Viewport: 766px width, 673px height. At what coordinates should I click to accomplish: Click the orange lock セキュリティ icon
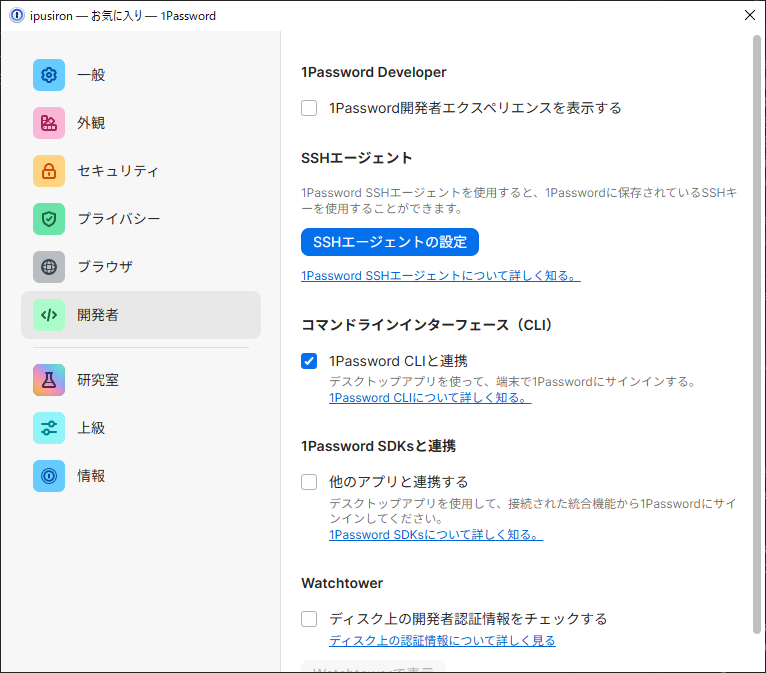(x=49, y=171)
